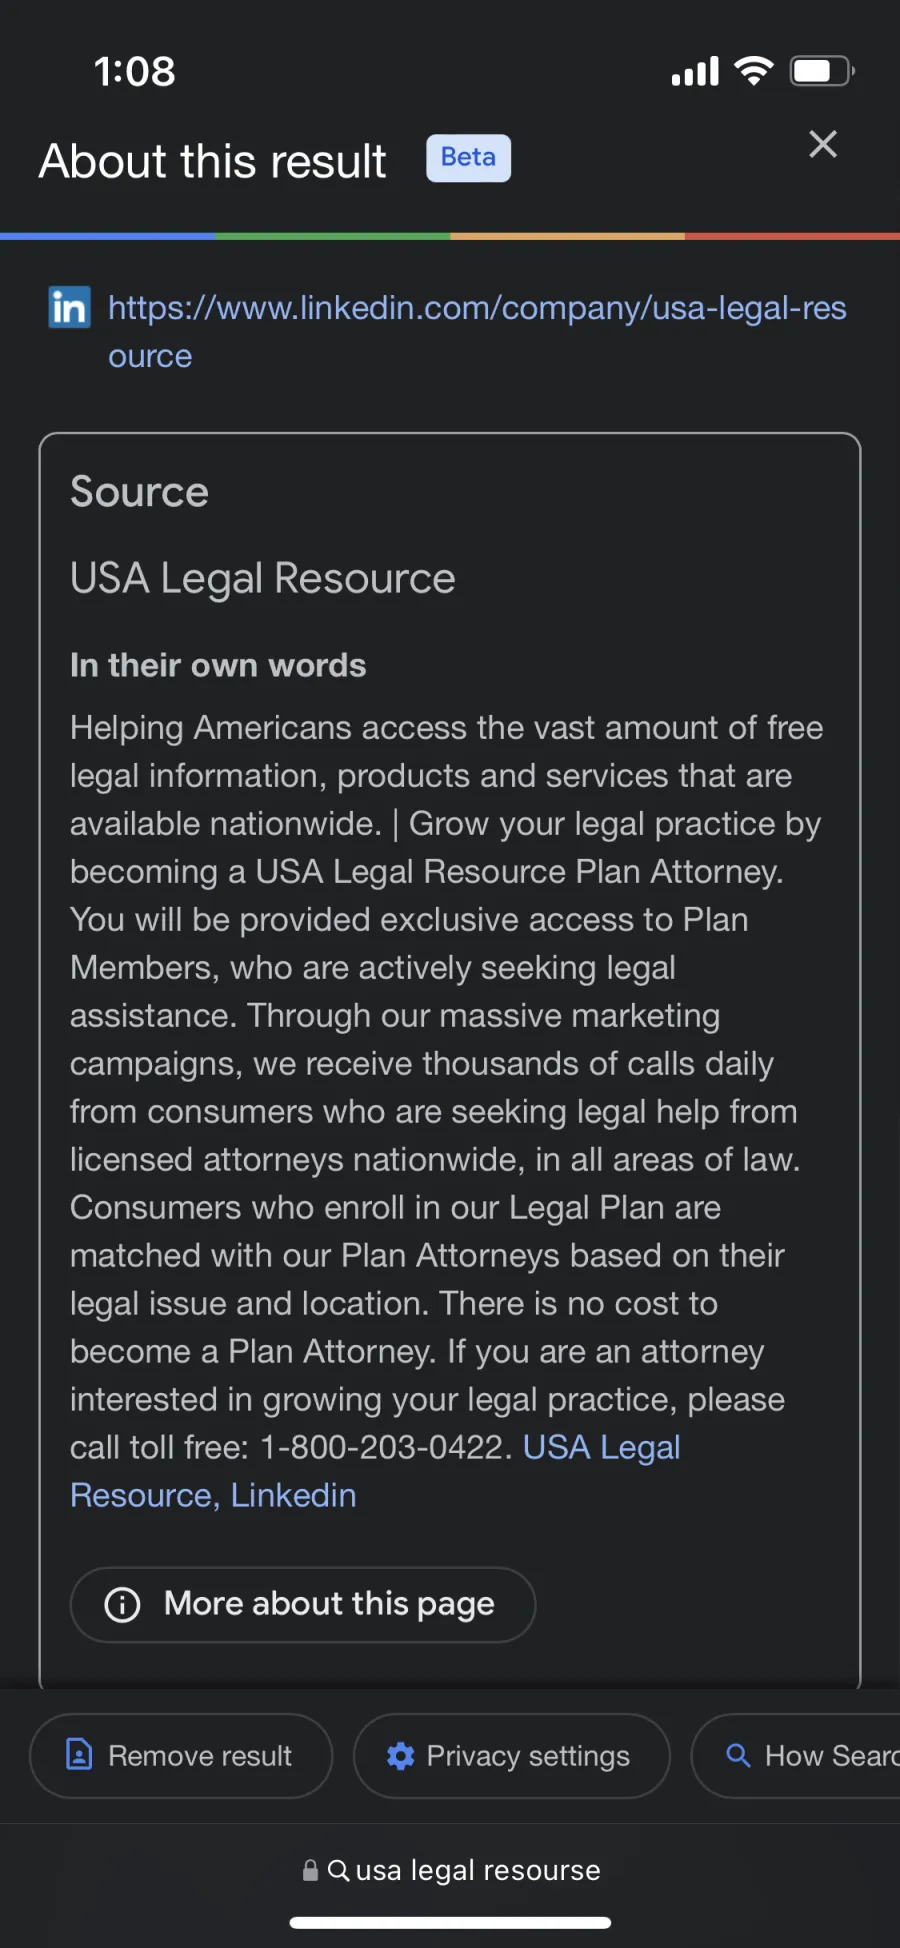Tap the cellular signal bars icon

[695, 71]
